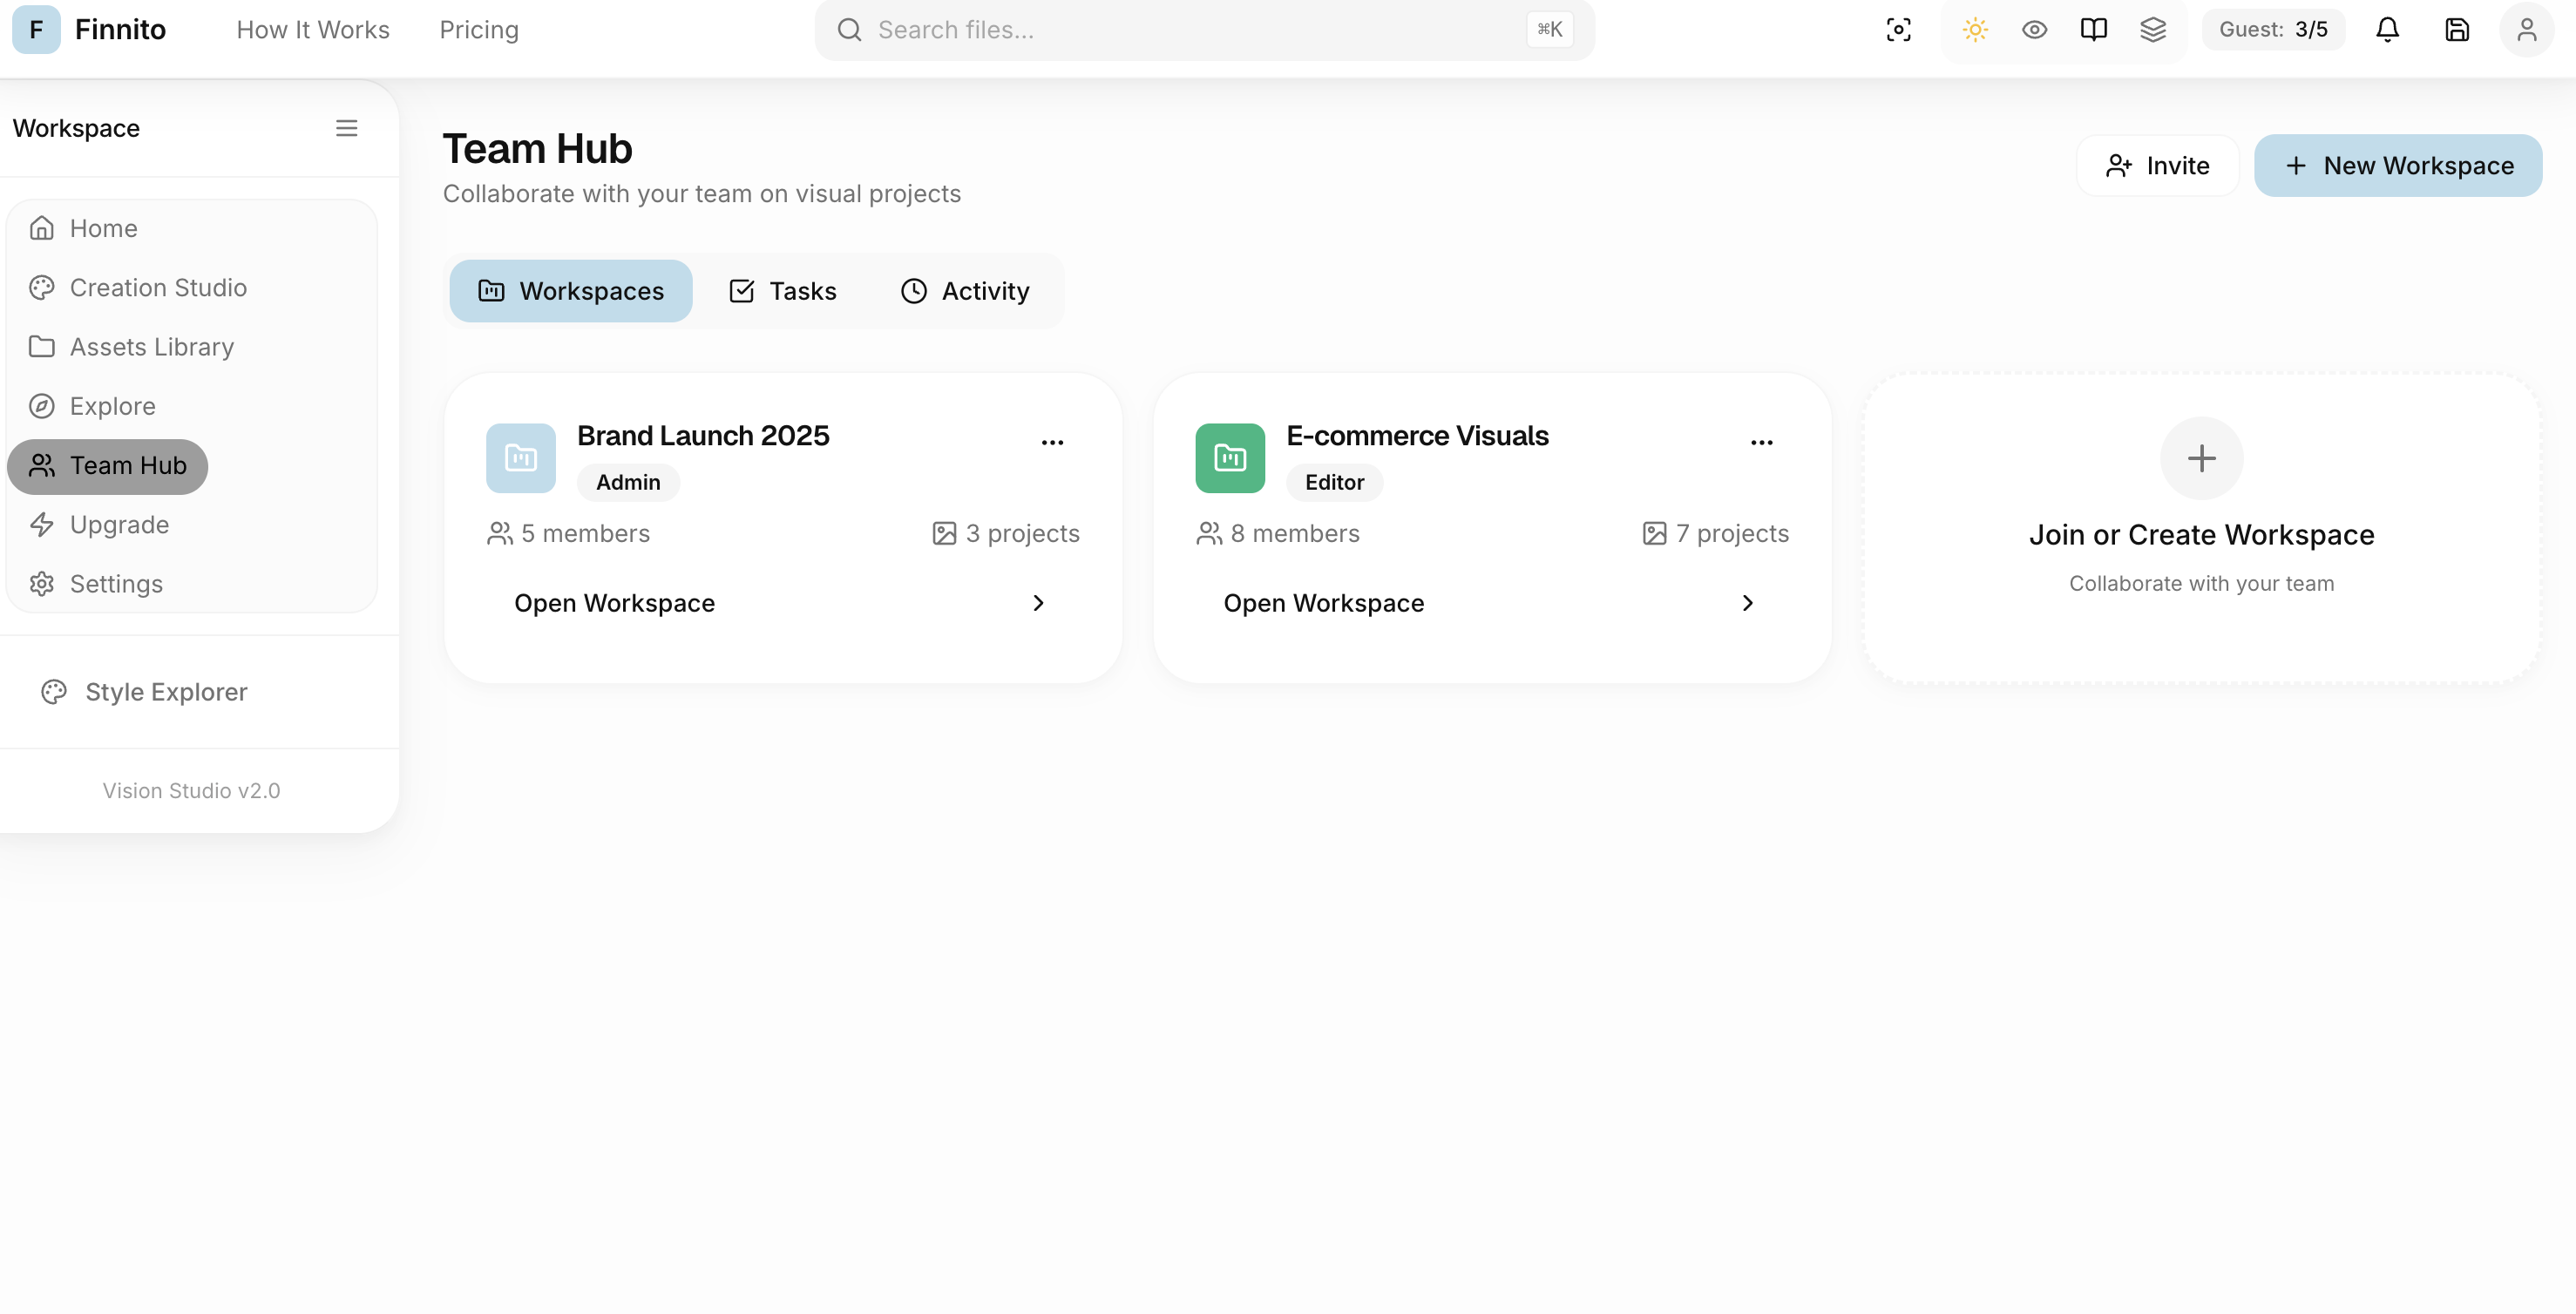Open the Pricing page from the top menu
The height and width of the screenshot is (1314, 2576).
(478, 29)
